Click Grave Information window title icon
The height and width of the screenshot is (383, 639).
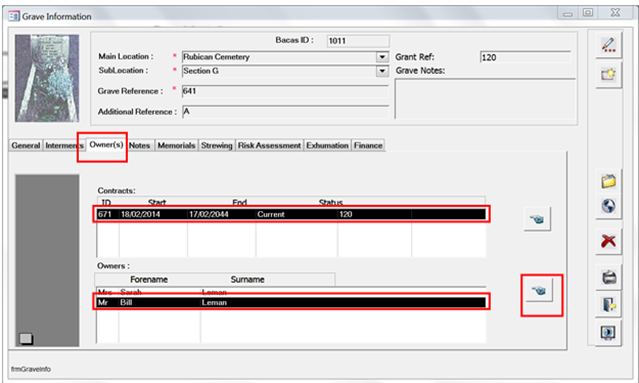pos(14,16)
